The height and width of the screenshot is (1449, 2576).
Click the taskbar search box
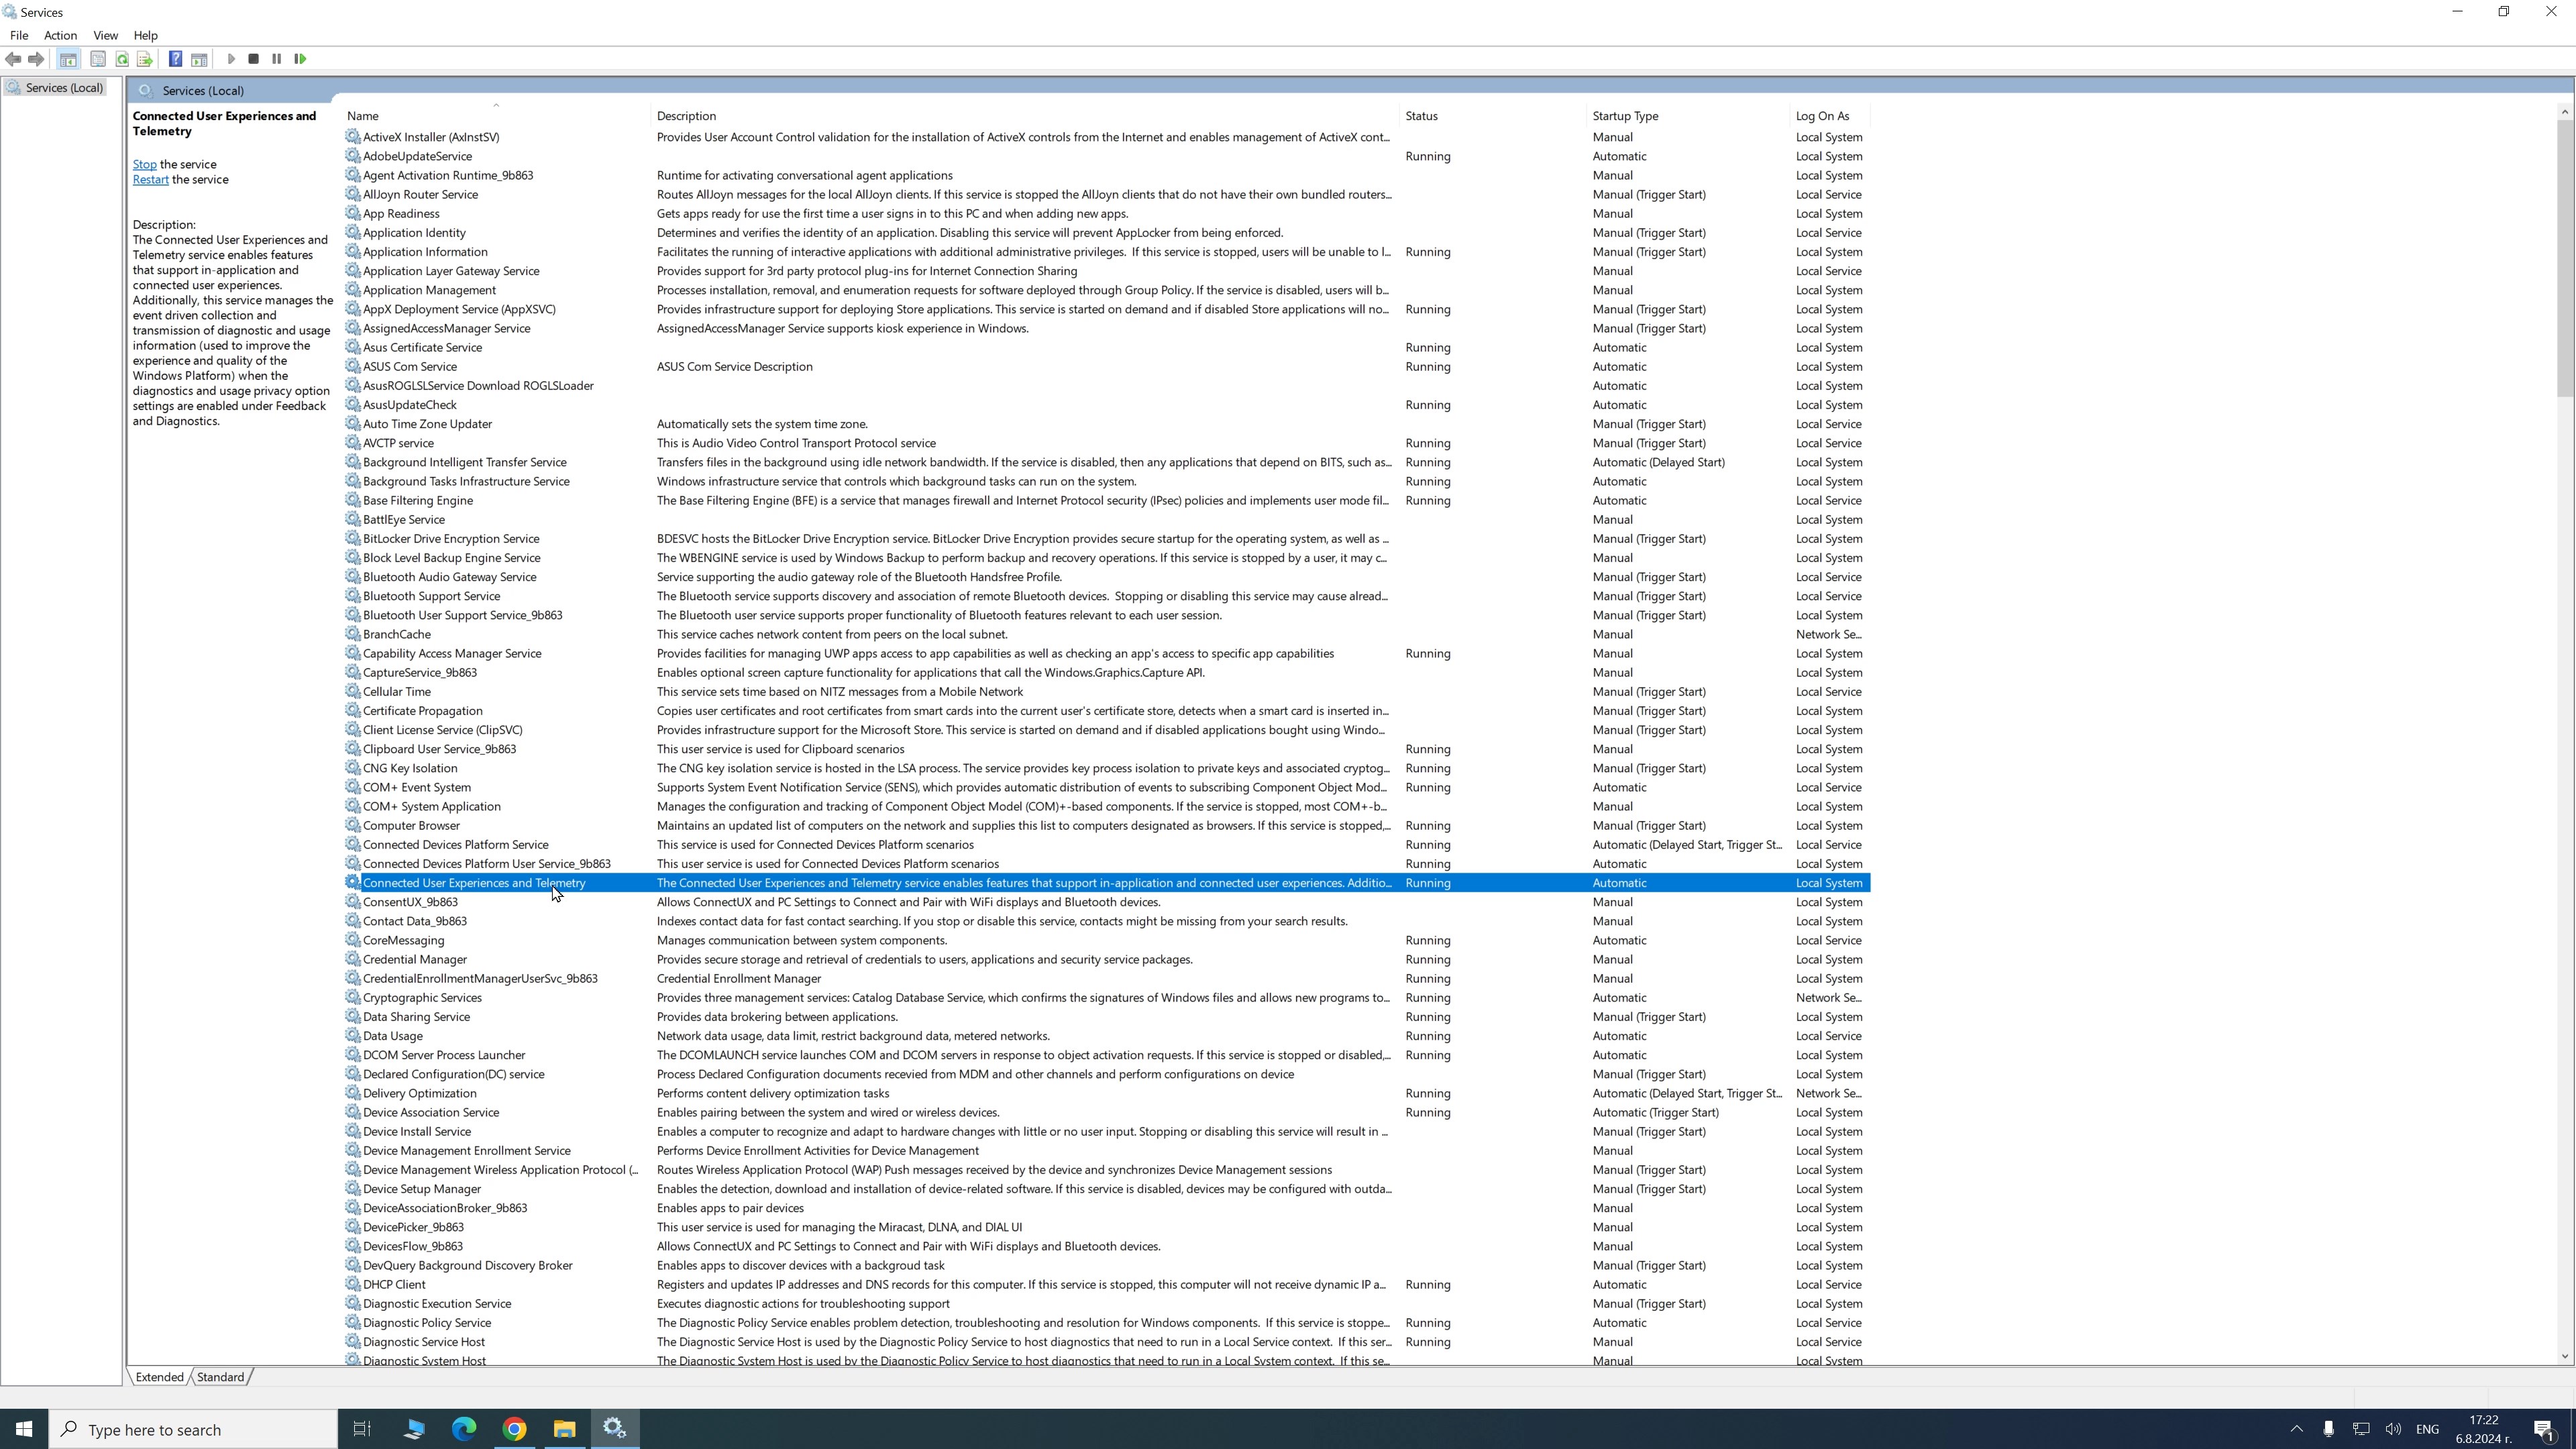coord(194,1429)
